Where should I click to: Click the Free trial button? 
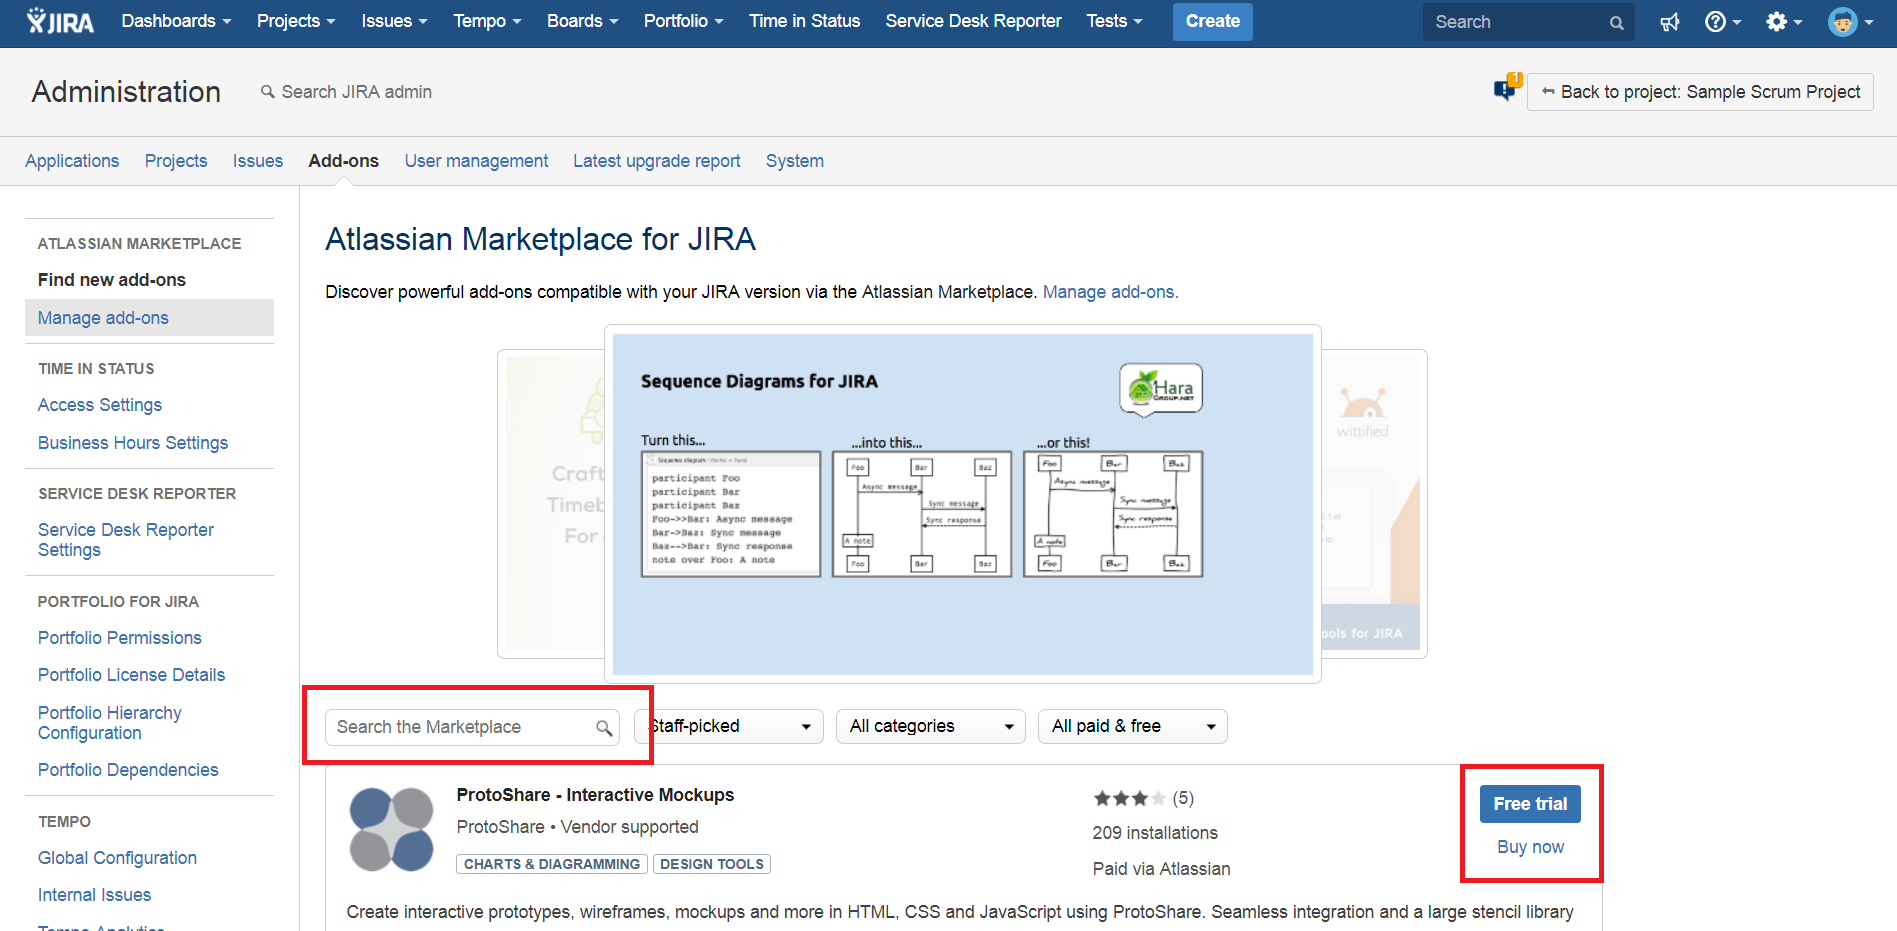(1529, 804)
